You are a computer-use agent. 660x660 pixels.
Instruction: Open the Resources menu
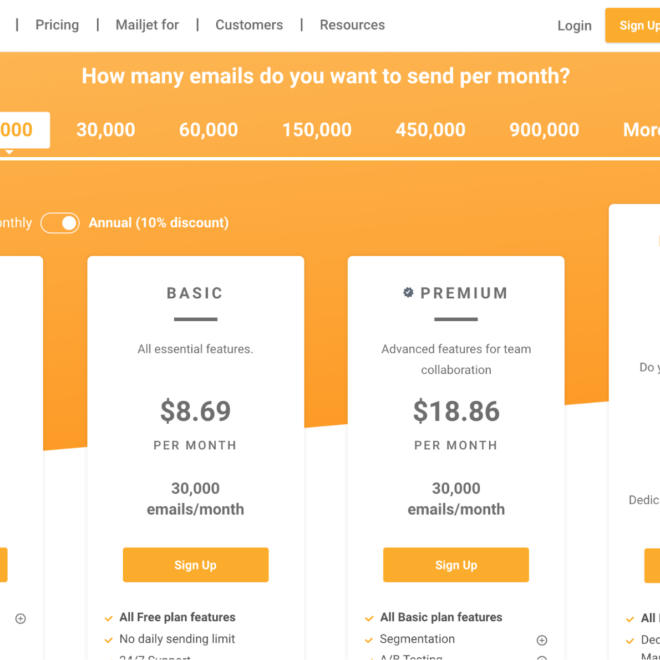point(352,25)
